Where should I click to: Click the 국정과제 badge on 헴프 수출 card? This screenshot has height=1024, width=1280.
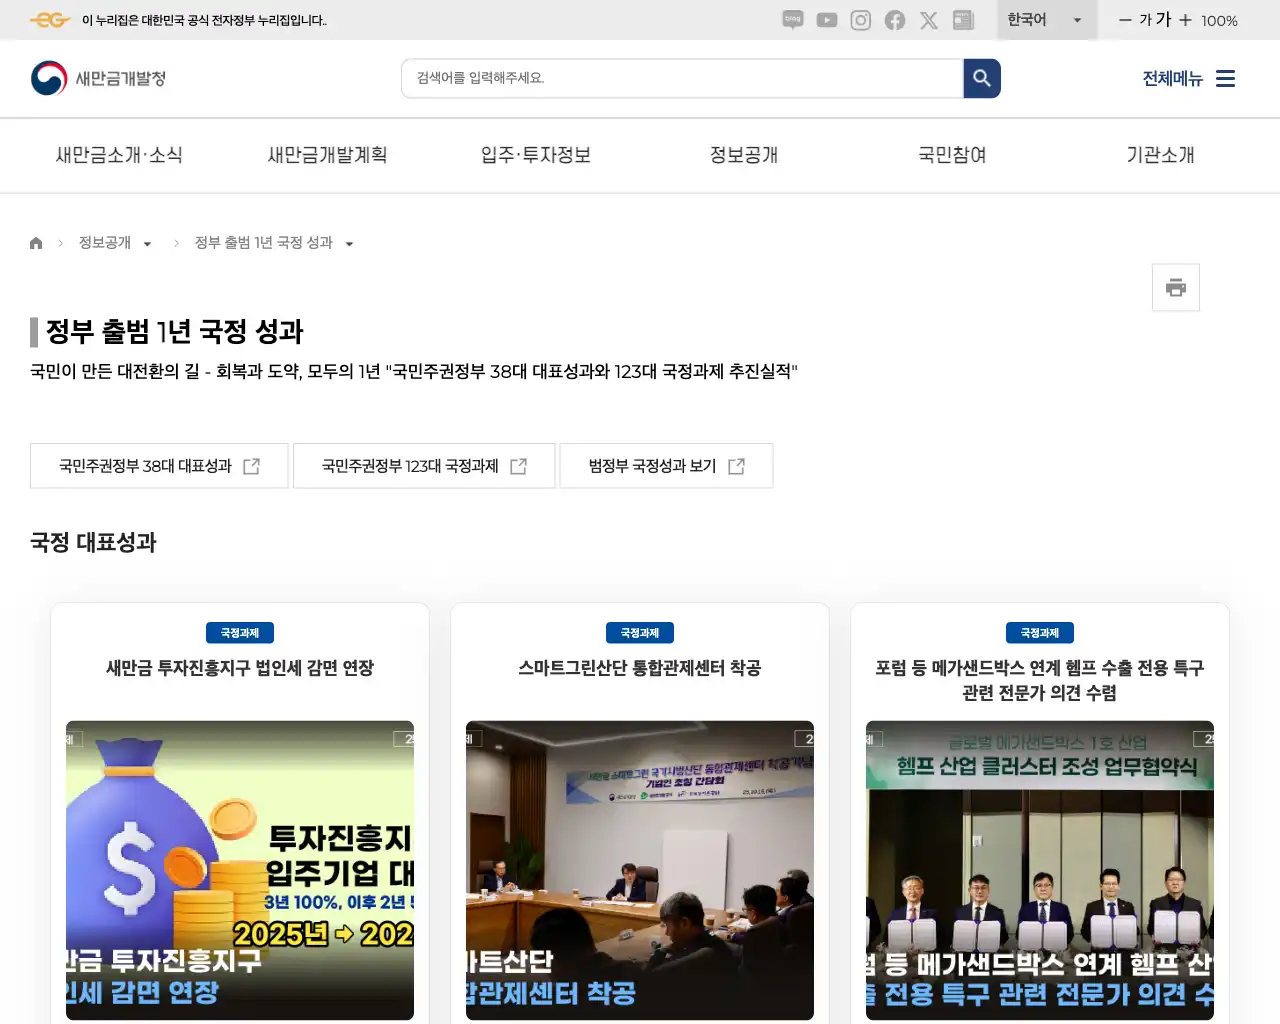tap(1040, 633)
